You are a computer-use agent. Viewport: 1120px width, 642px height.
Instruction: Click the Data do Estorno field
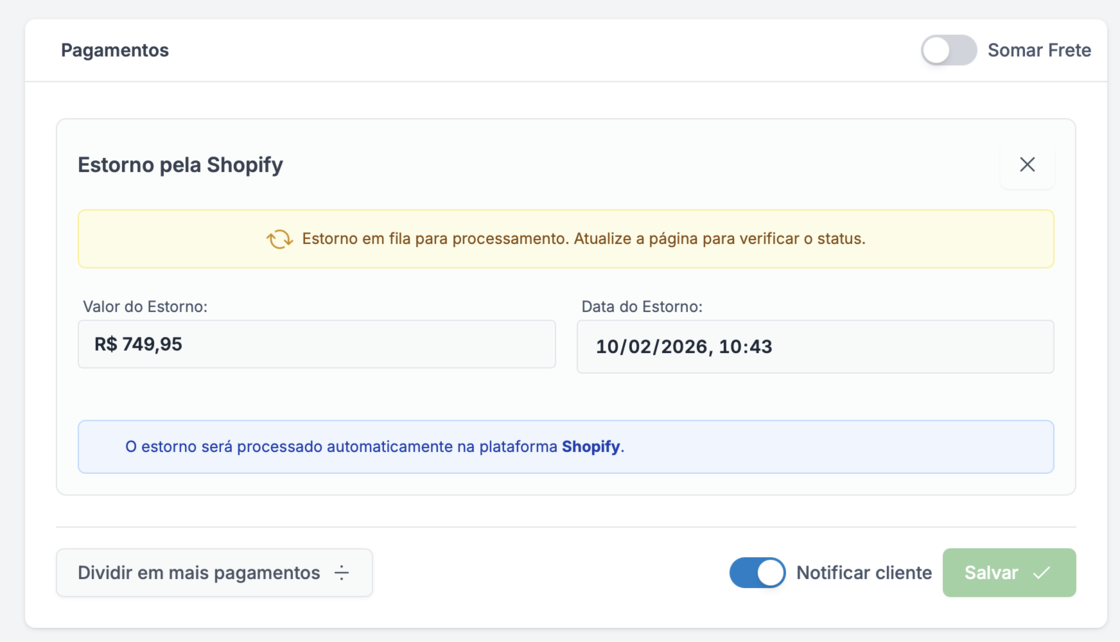814,347
